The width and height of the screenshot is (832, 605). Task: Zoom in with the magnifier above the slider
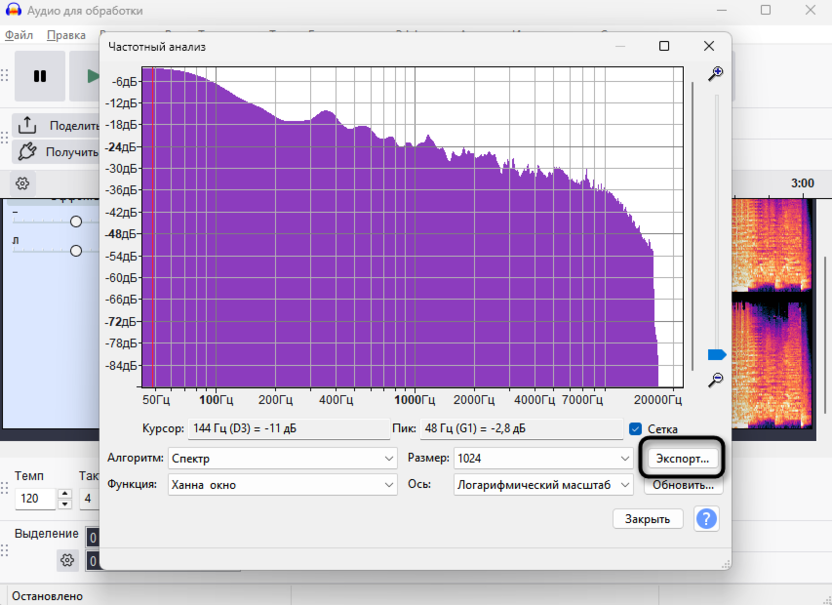(716, 73)
